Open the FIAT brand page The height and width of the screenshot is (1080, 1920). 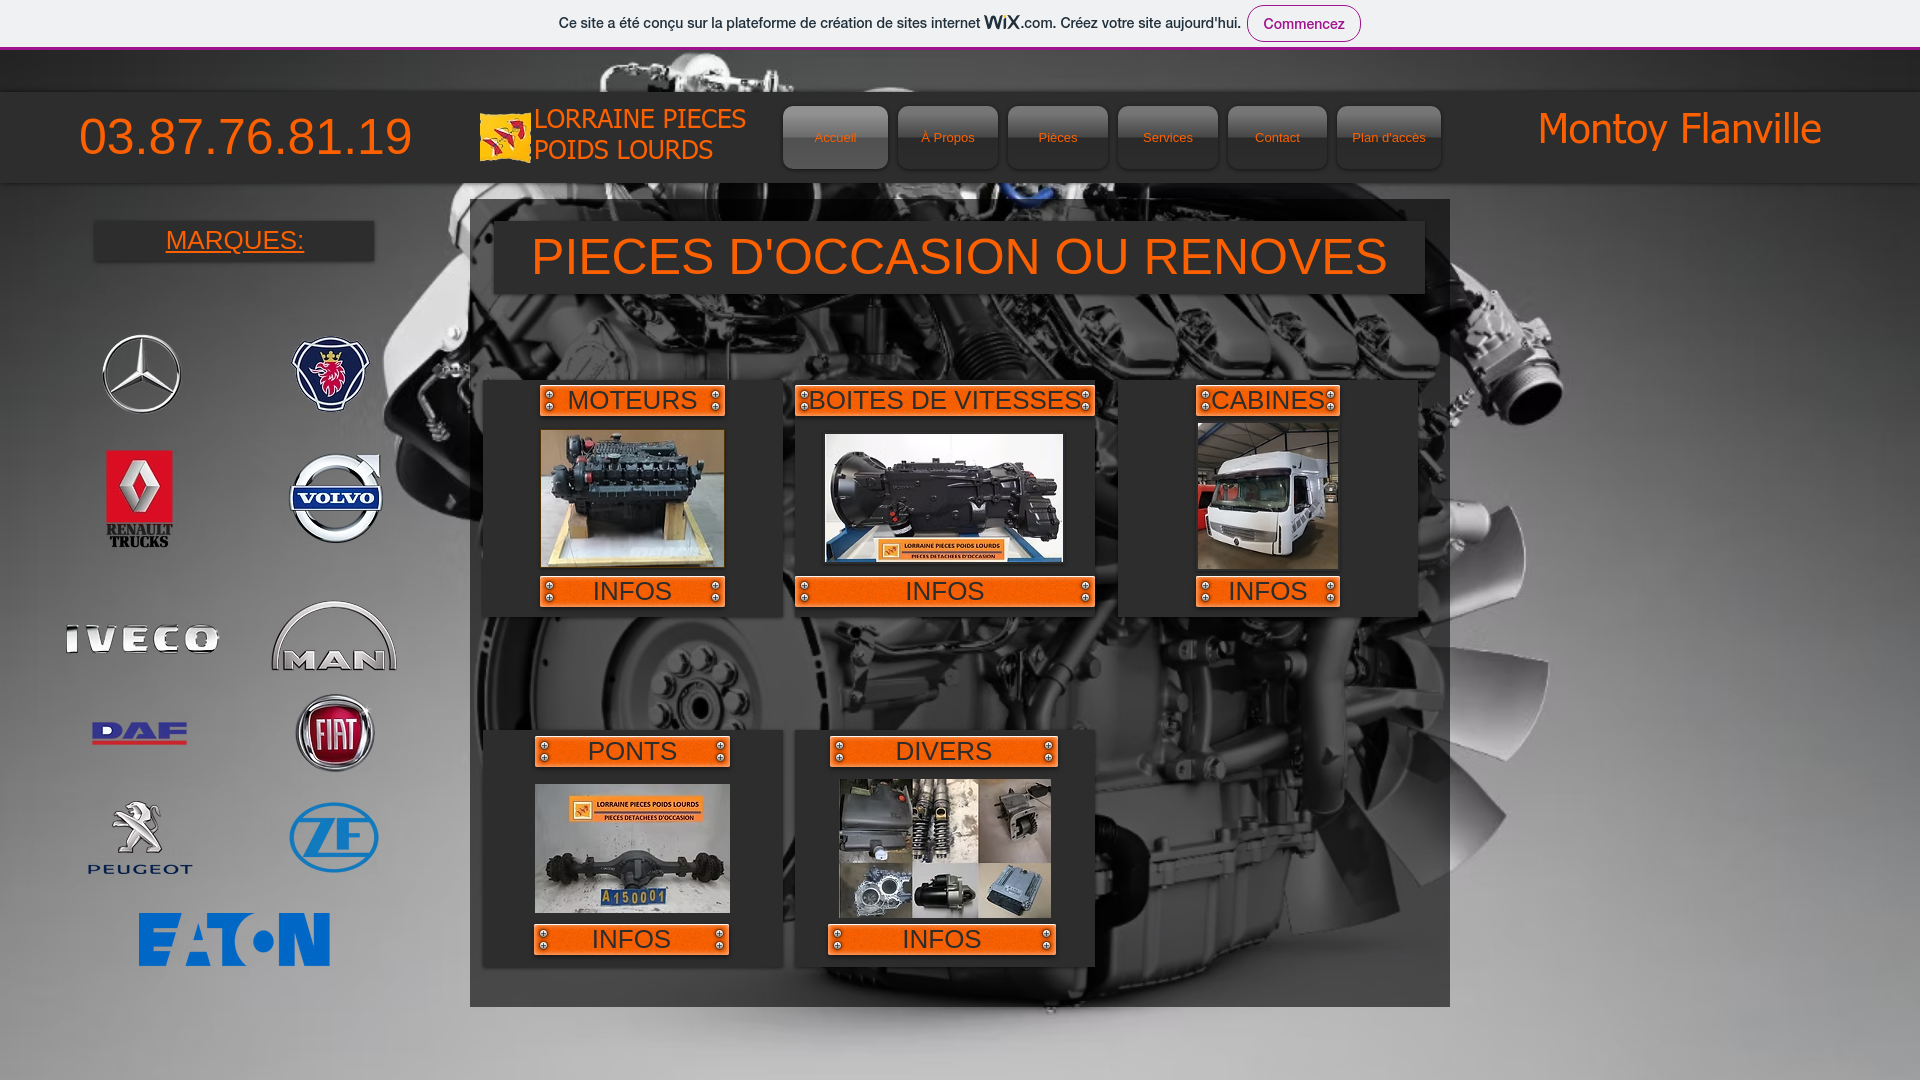pos(334,733)
